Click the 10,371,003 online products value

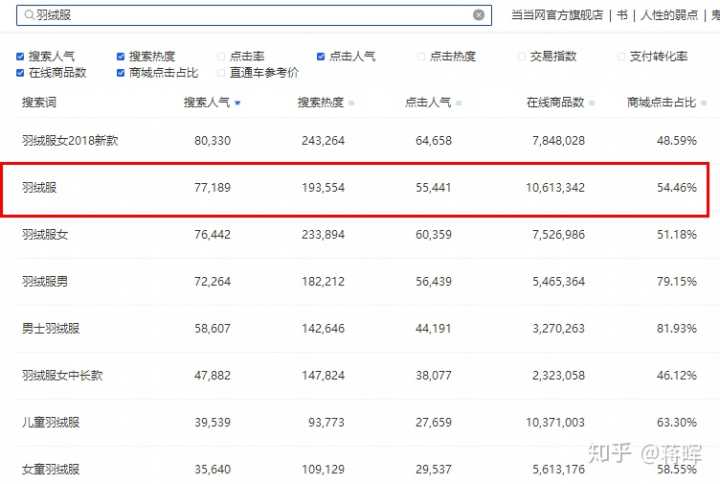[555, 422]
